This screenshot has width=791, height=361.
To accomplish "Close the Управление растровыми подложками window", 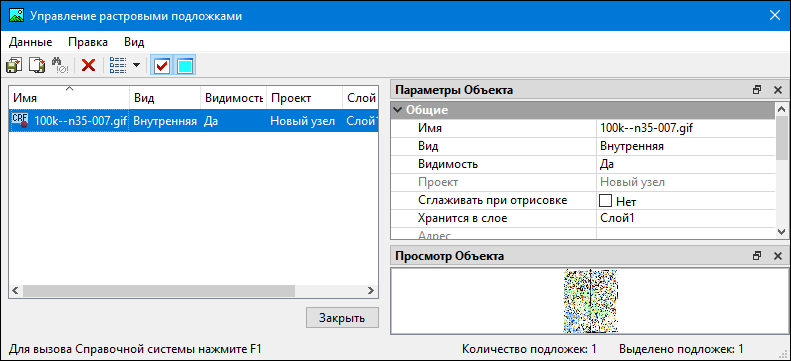I will tap(774, 16).
